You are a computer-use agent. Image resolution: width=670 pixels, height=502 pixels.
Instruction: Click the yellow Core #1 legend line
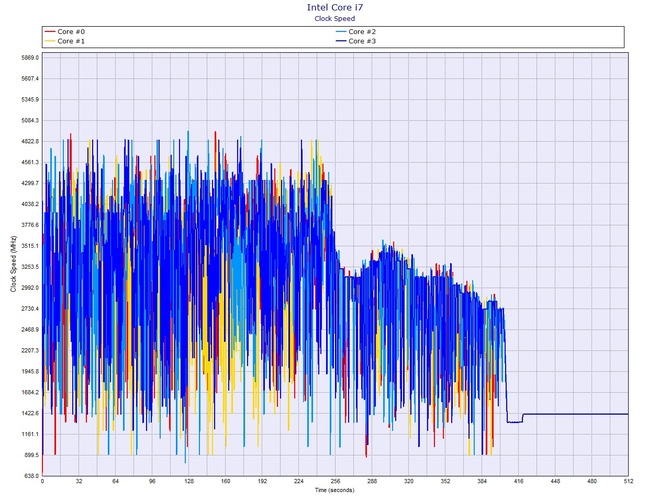point(50,41)
